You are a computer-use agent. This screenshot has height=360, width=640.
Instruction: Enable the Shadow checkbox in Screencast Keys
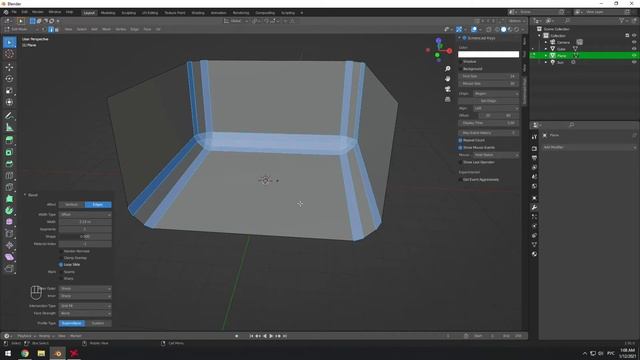click(x=460, y=62)
